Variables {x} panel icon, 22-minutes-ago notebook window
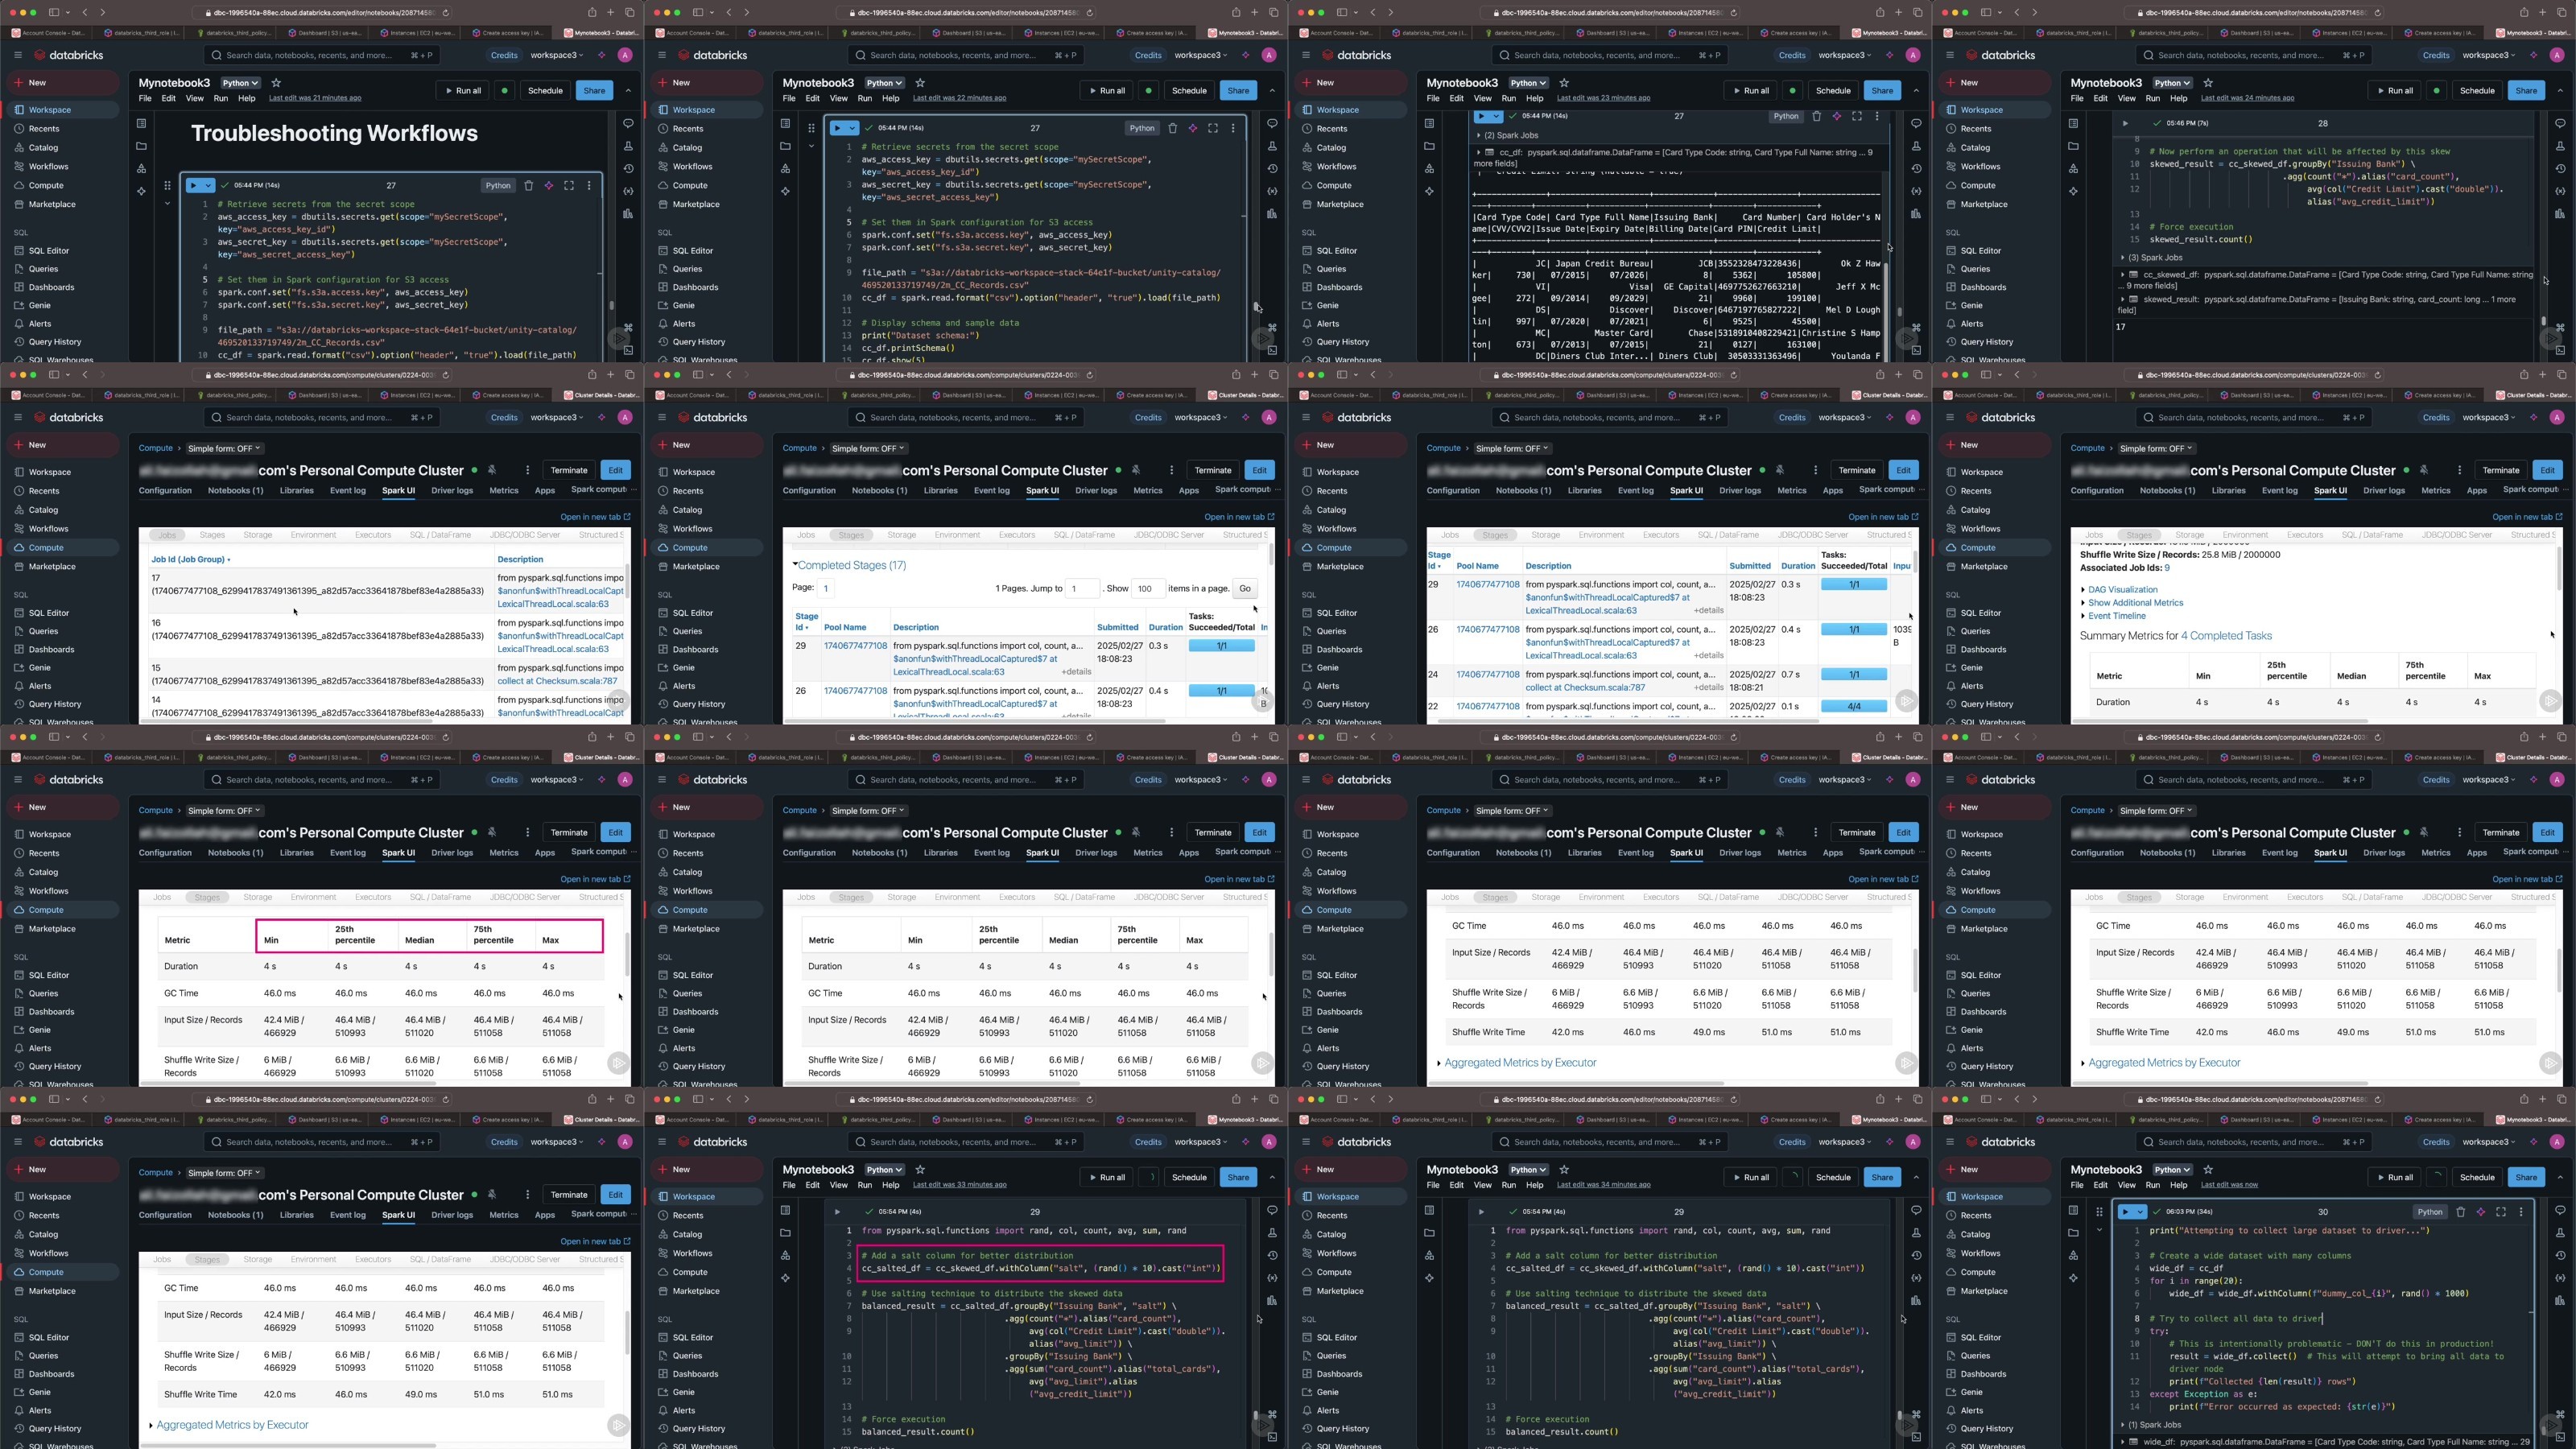The image size is (2576, 1449). pyautogui.click(x=1272, y=191)
